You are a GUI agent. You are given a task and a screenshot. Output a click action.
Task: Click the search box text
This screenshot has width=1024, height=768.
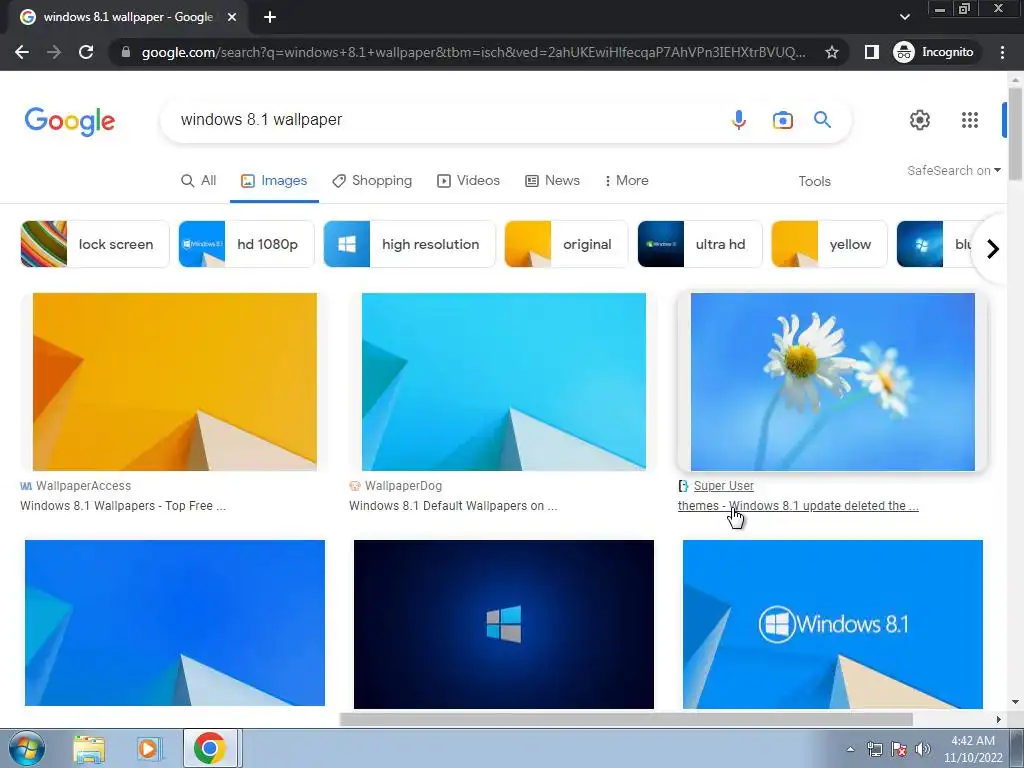pos(261,120)
